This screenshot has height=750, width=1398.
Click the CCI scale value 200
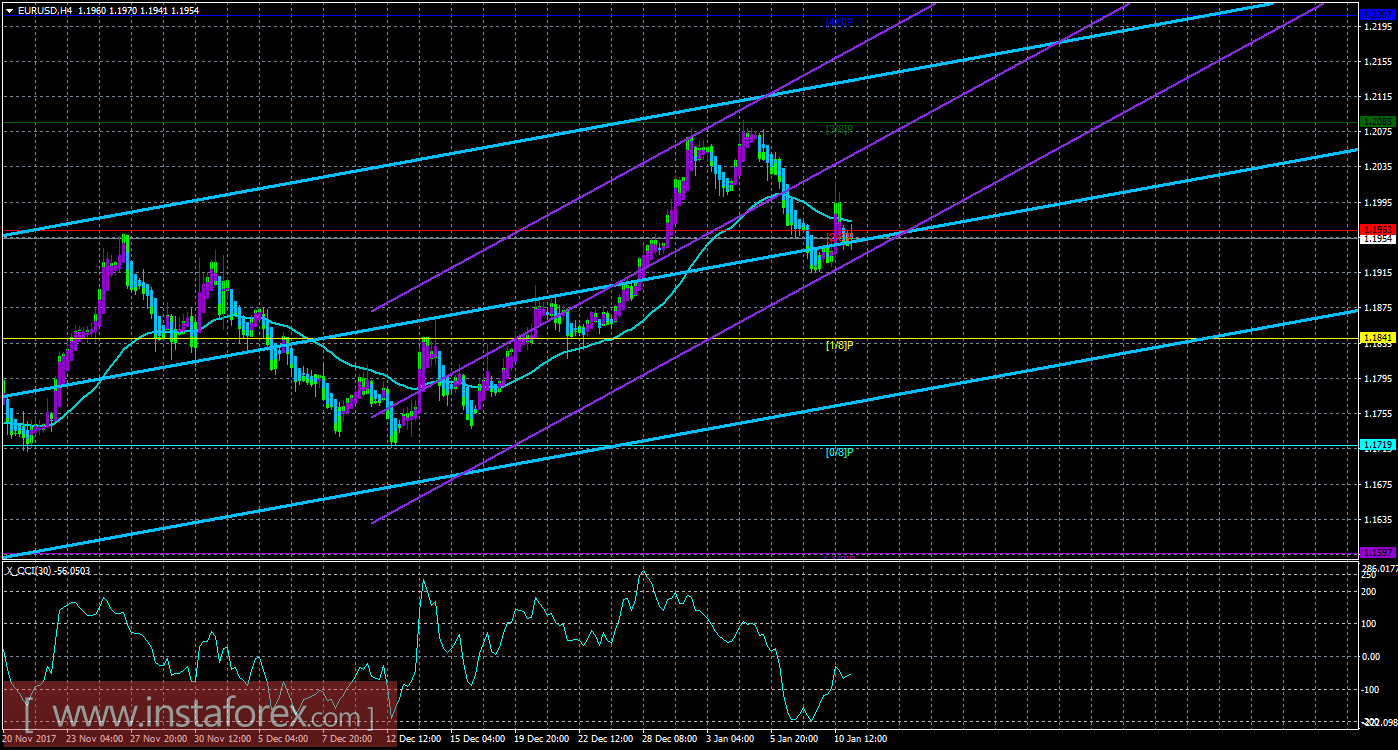coord(1371,591)
